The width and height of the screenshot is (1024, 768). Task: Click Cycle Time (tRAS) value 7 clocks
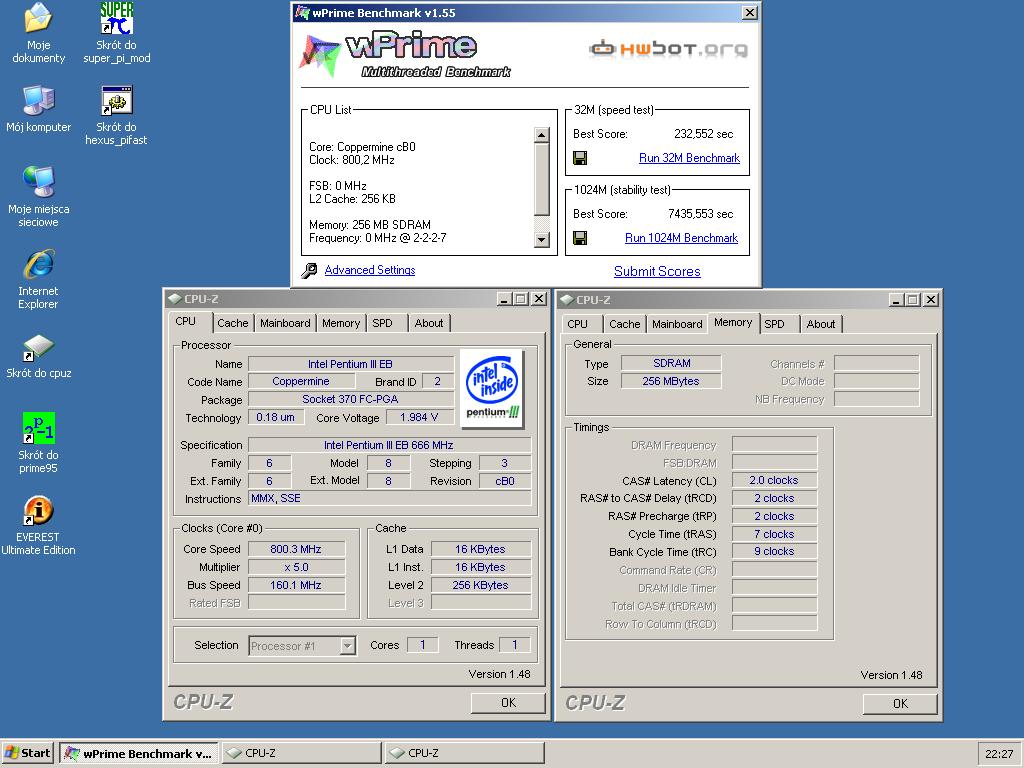tap(774, 534)
